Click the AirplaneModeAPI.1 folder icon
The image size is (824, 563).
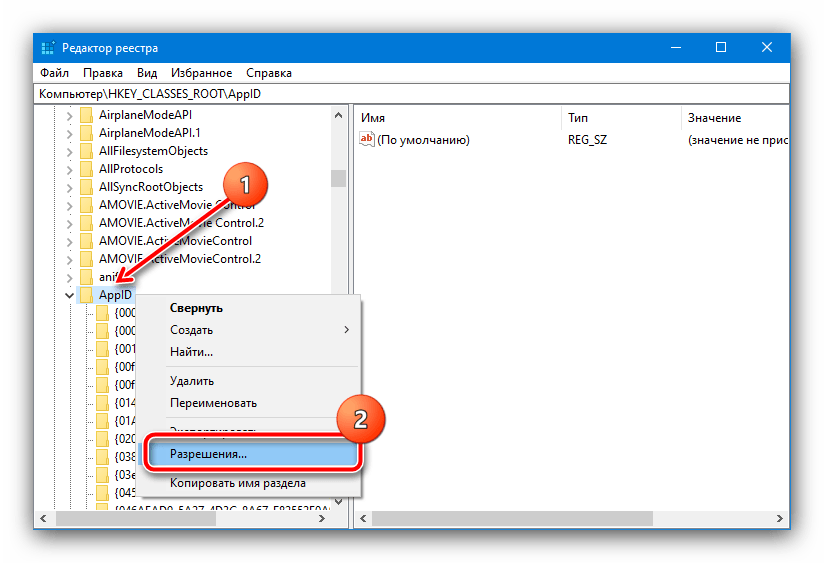87,133
